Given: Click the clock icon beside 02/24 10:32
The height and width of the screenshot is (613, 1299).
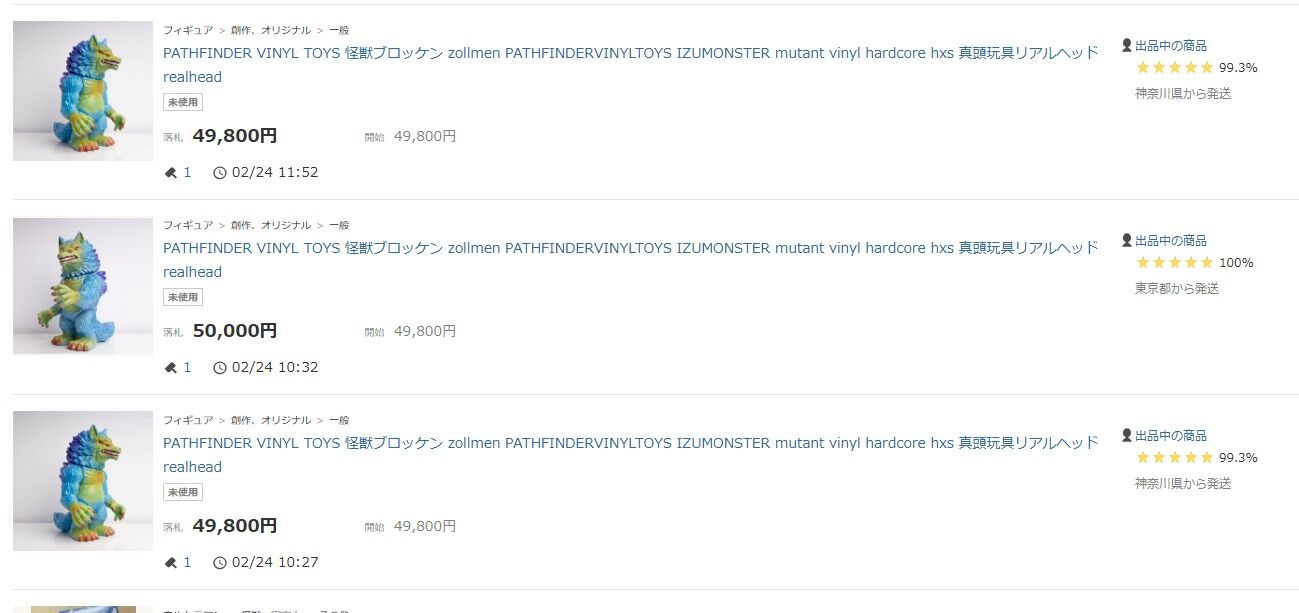Looking at the screenshot, I should (220, 367).
